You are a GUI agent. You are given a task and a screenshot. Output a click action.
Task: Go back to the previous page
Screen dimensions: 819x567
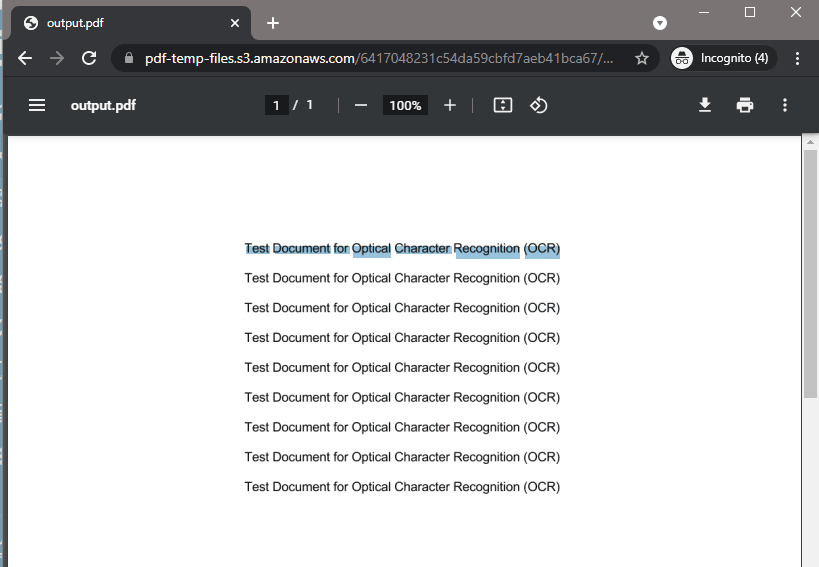[x=25, y=58]
